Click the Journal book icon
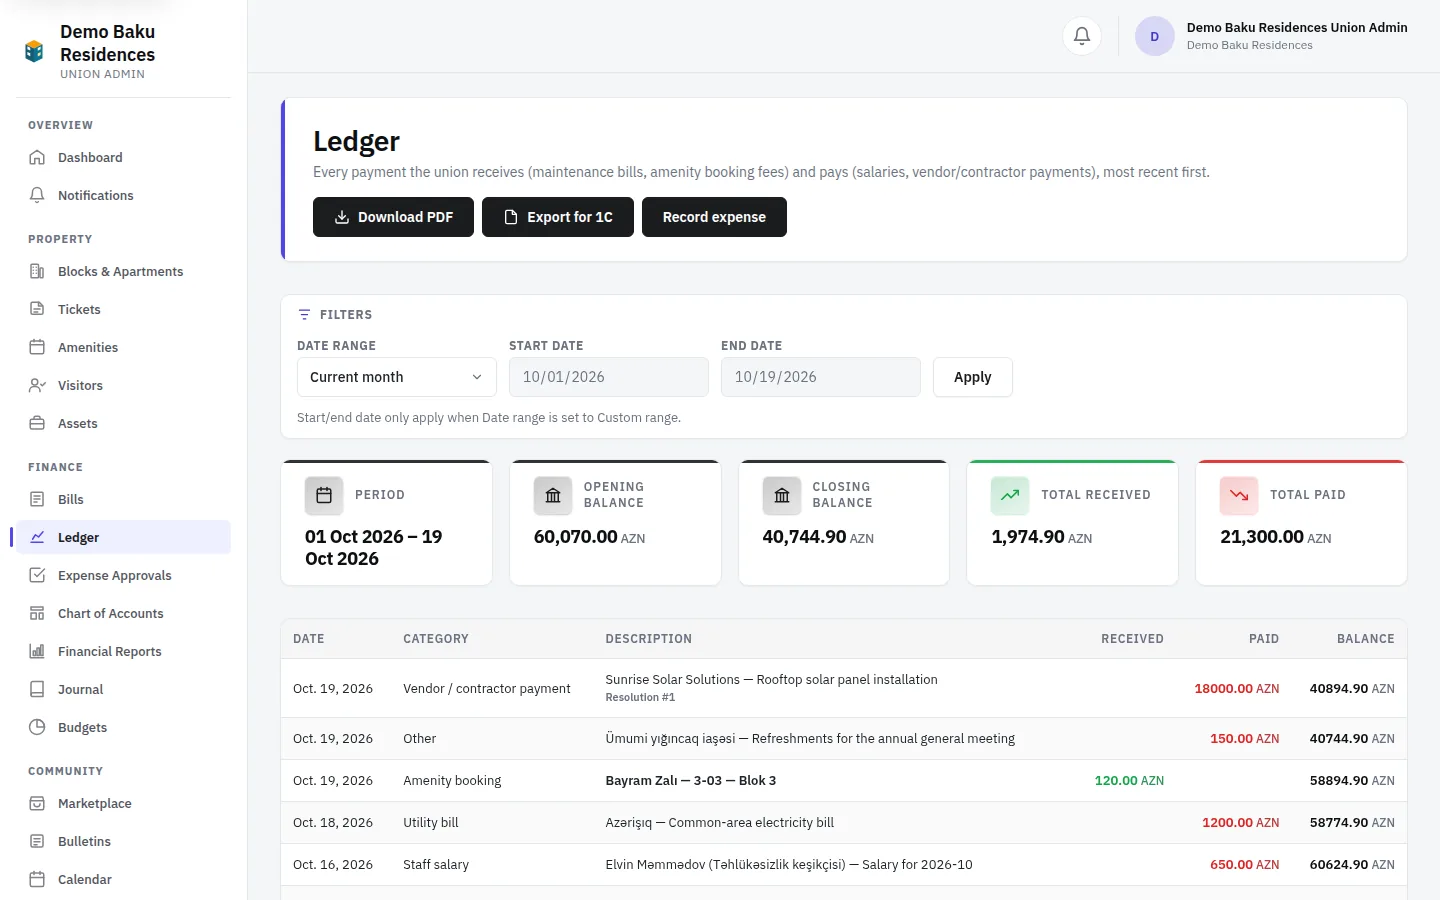 (37, 689)
